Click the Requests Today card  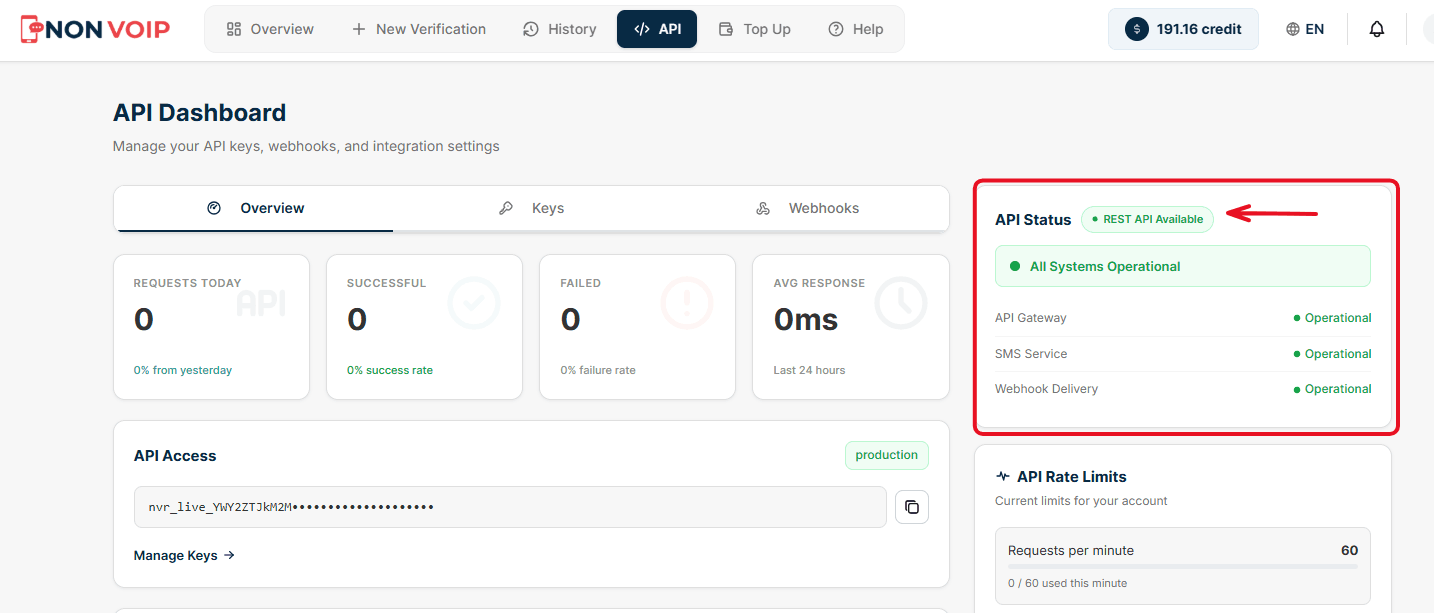(x=212, y=327)
